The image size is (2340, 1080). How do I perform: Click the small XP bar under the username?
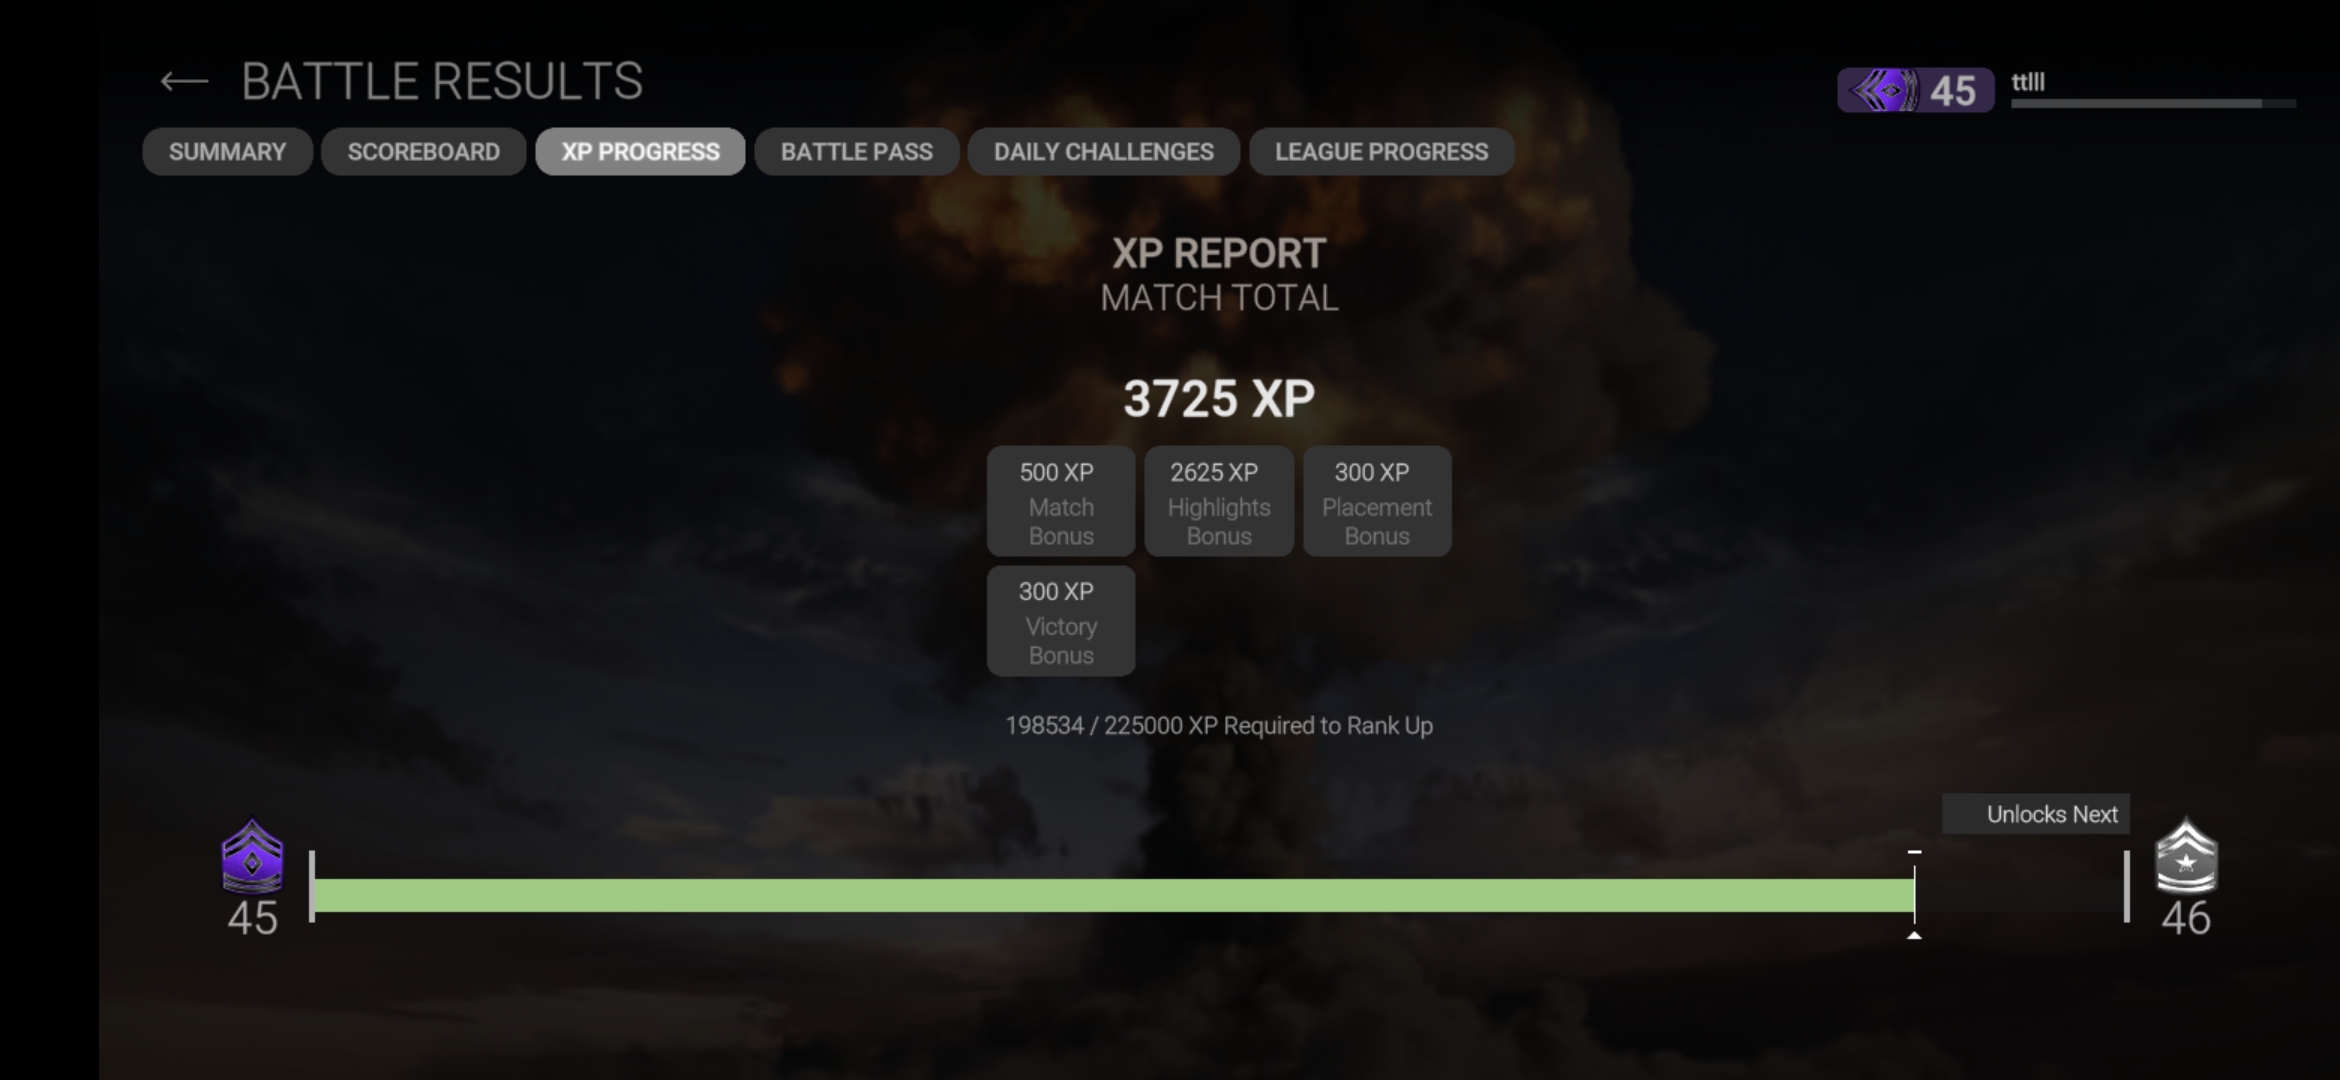2152,103
